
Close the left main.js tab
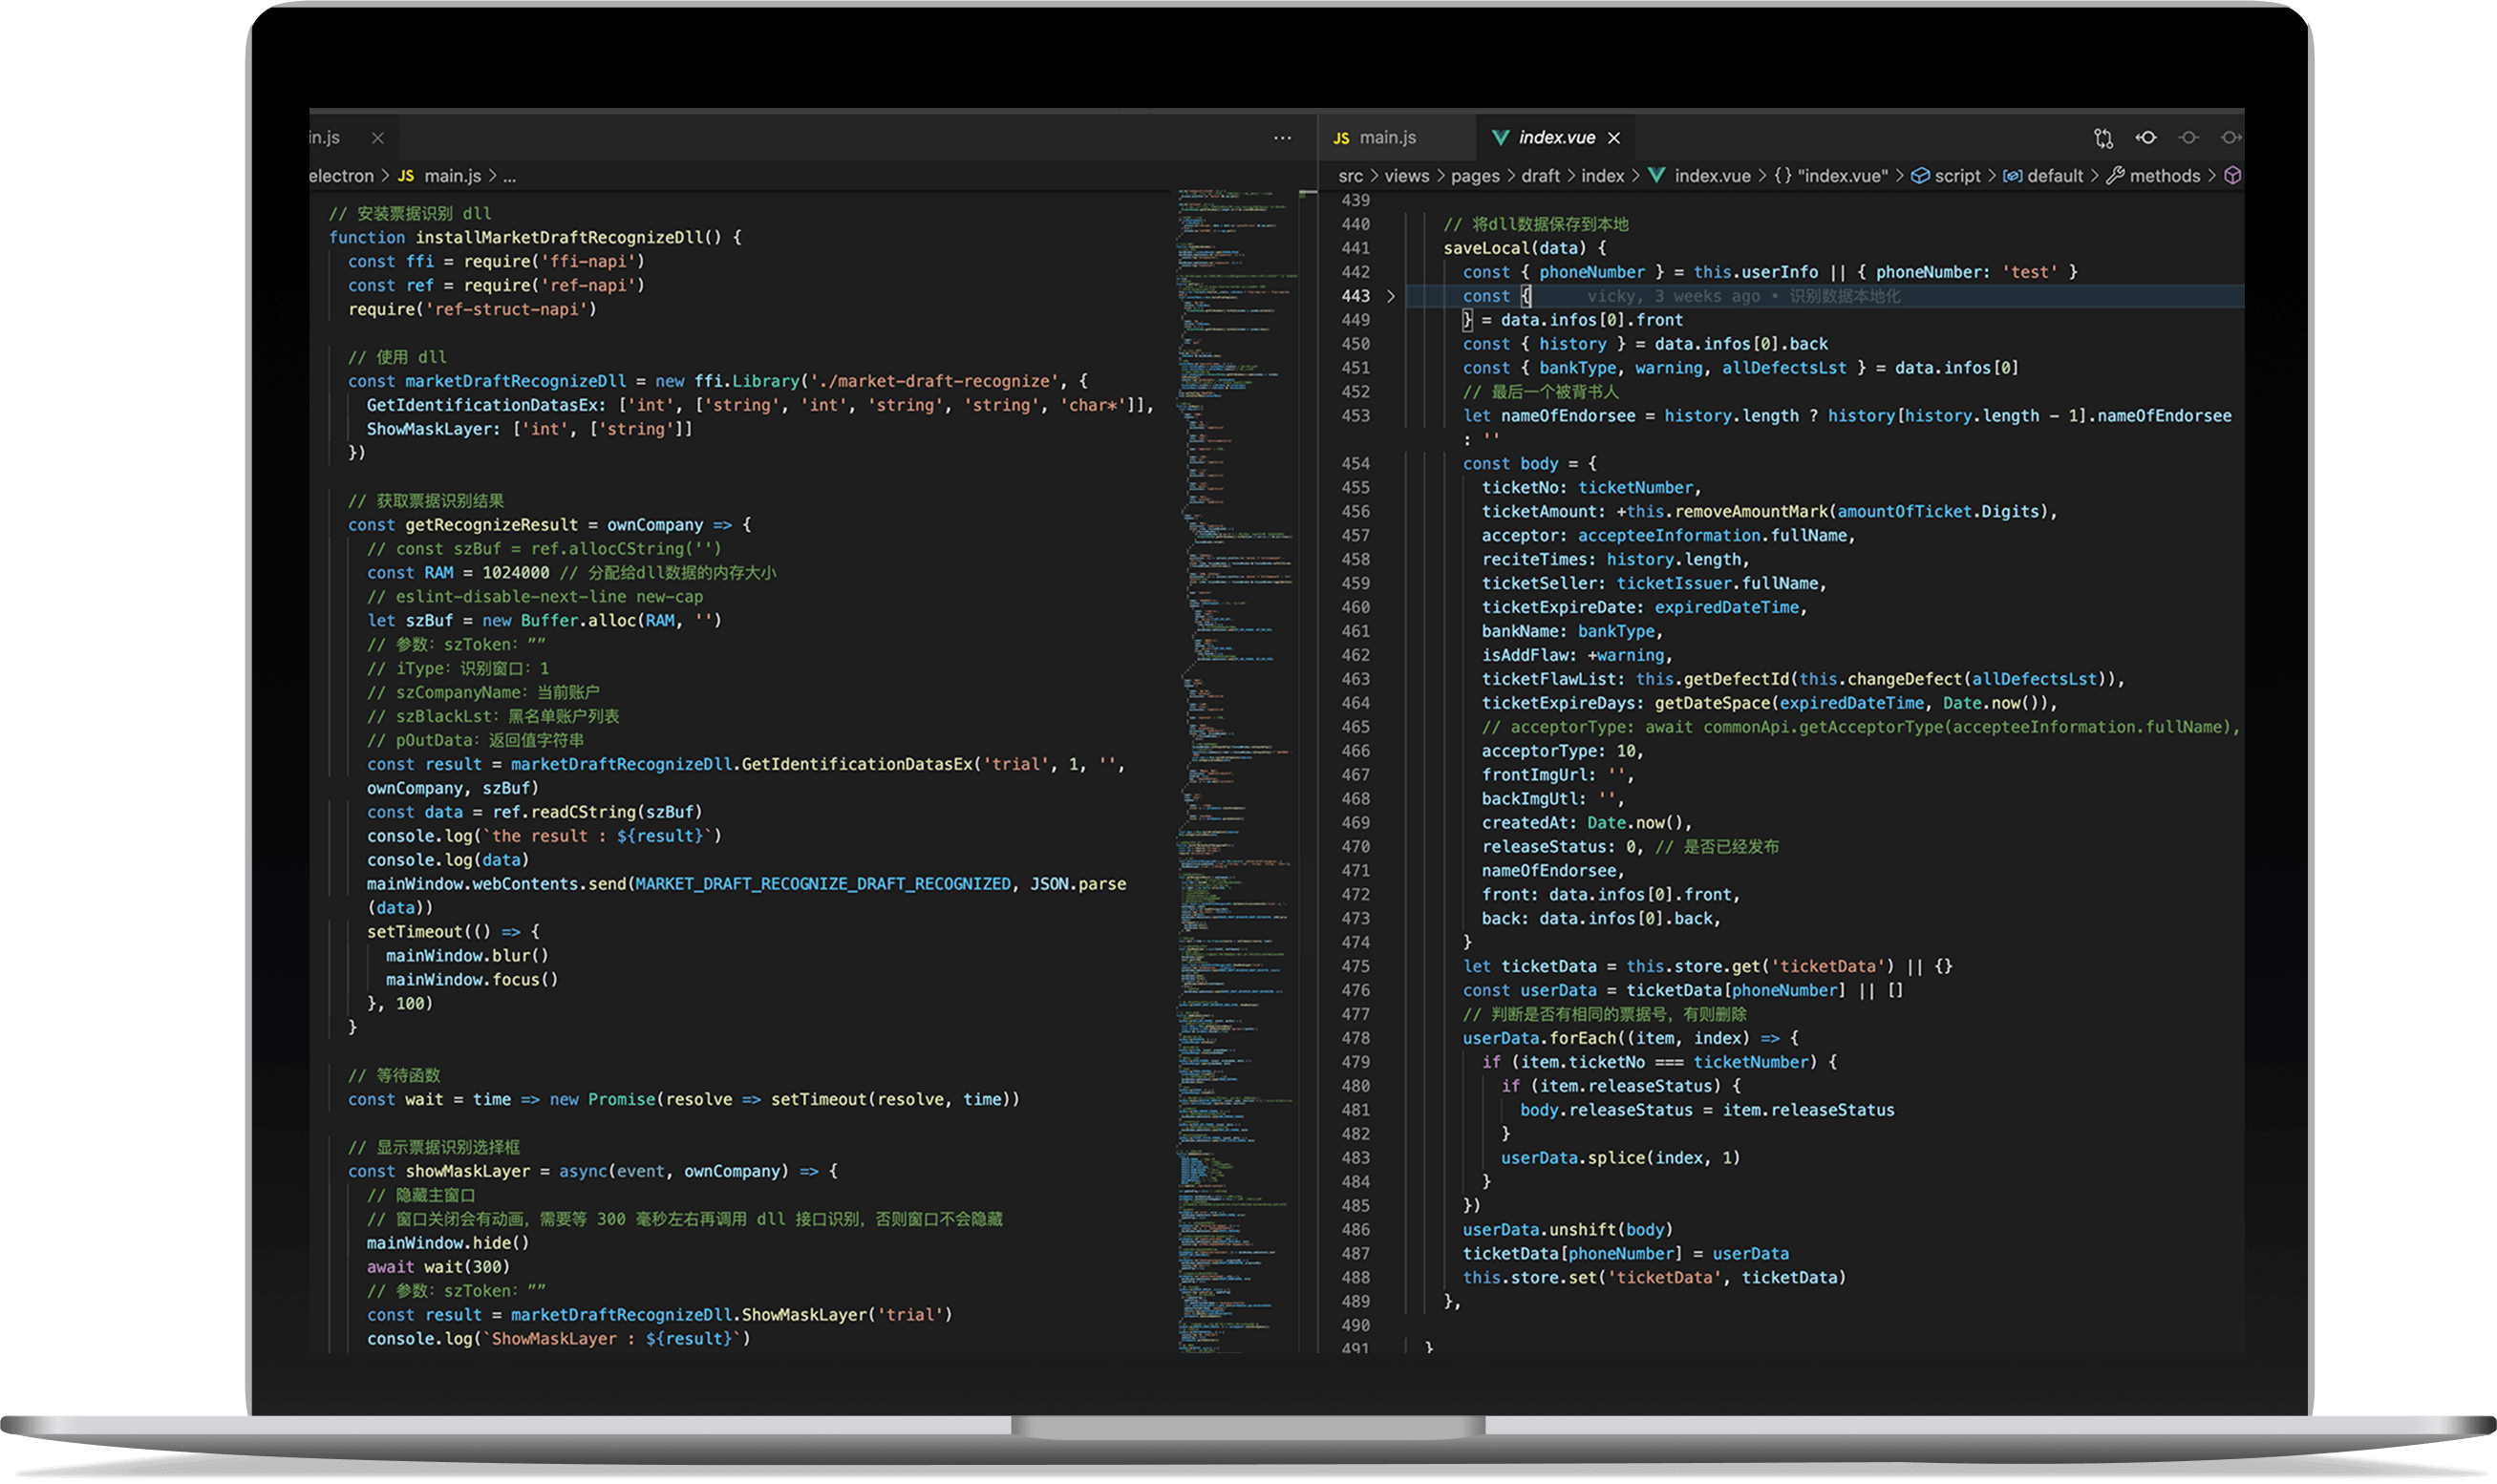378,138
